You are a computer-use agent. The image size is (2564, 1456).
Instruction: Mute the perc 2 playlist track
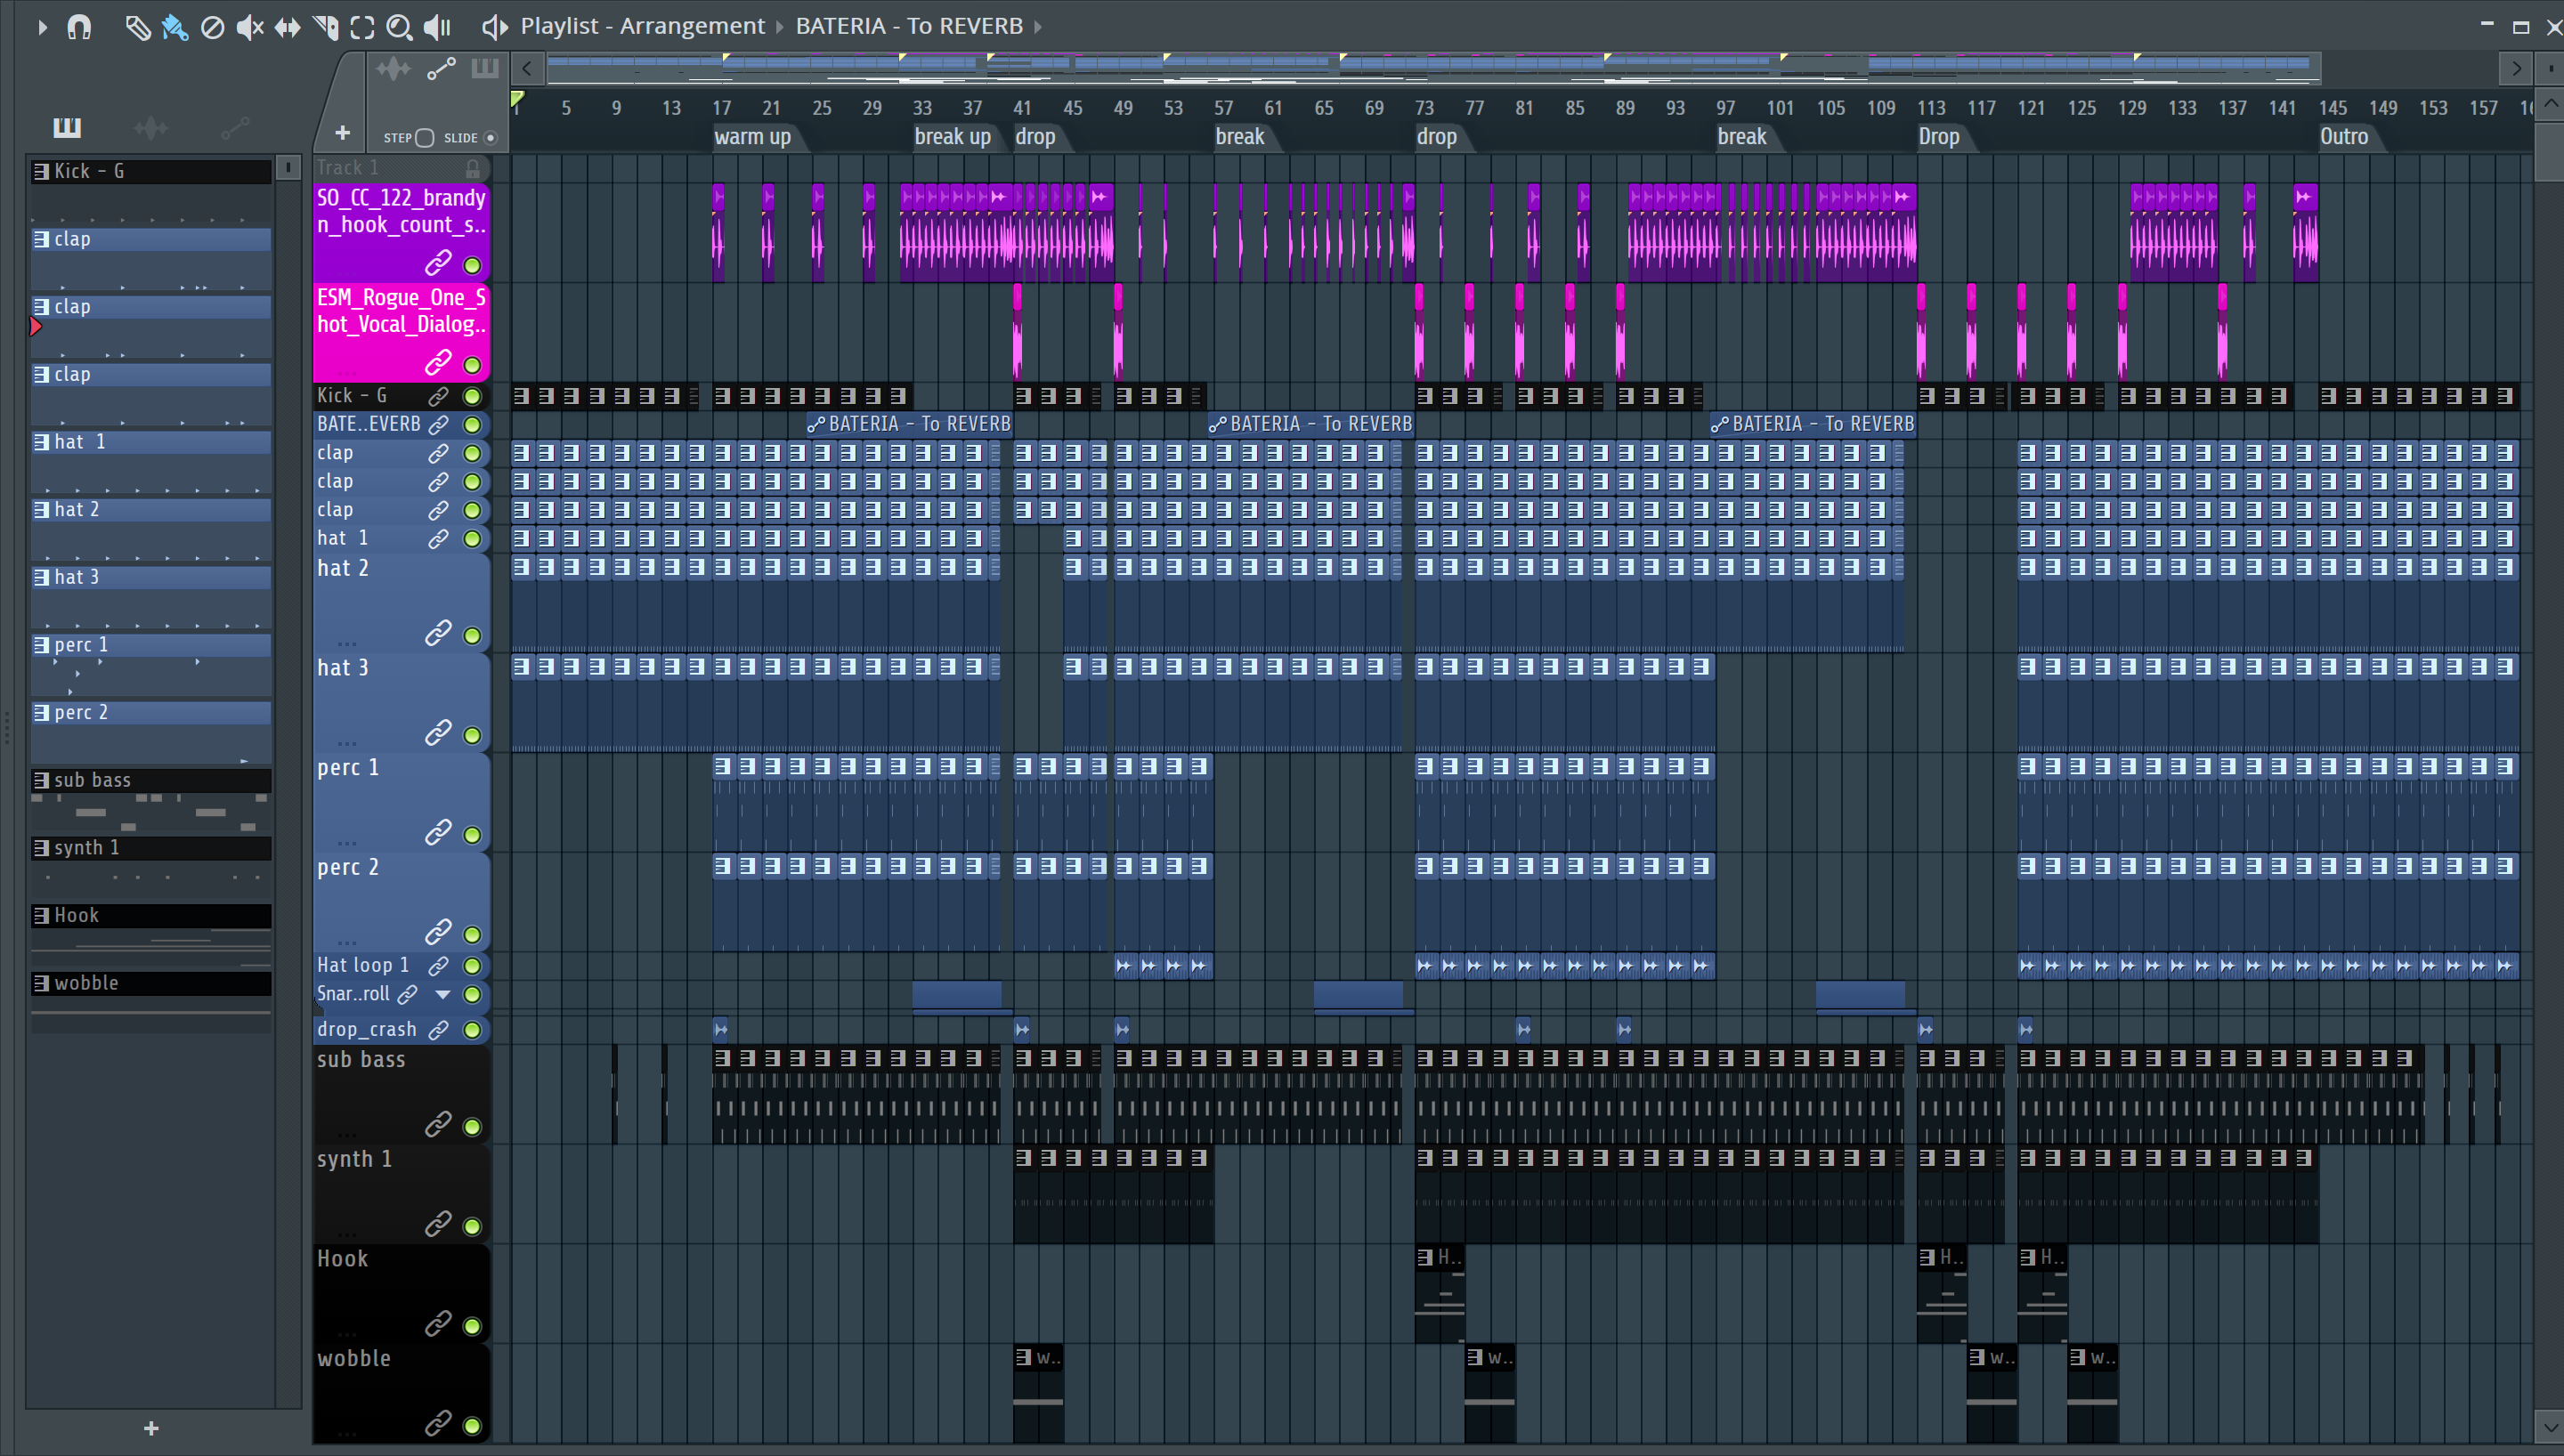click(x=472, y=935)
